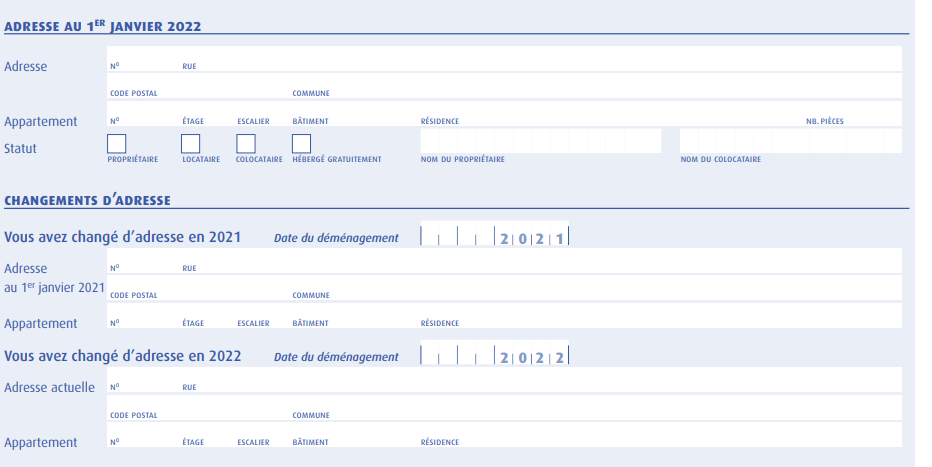Image resolution: width=932 pixels, height=467 pixels.
Task: Click 'Vous avez changé d'adresse en 2021' text
Action: coord(122,237)
